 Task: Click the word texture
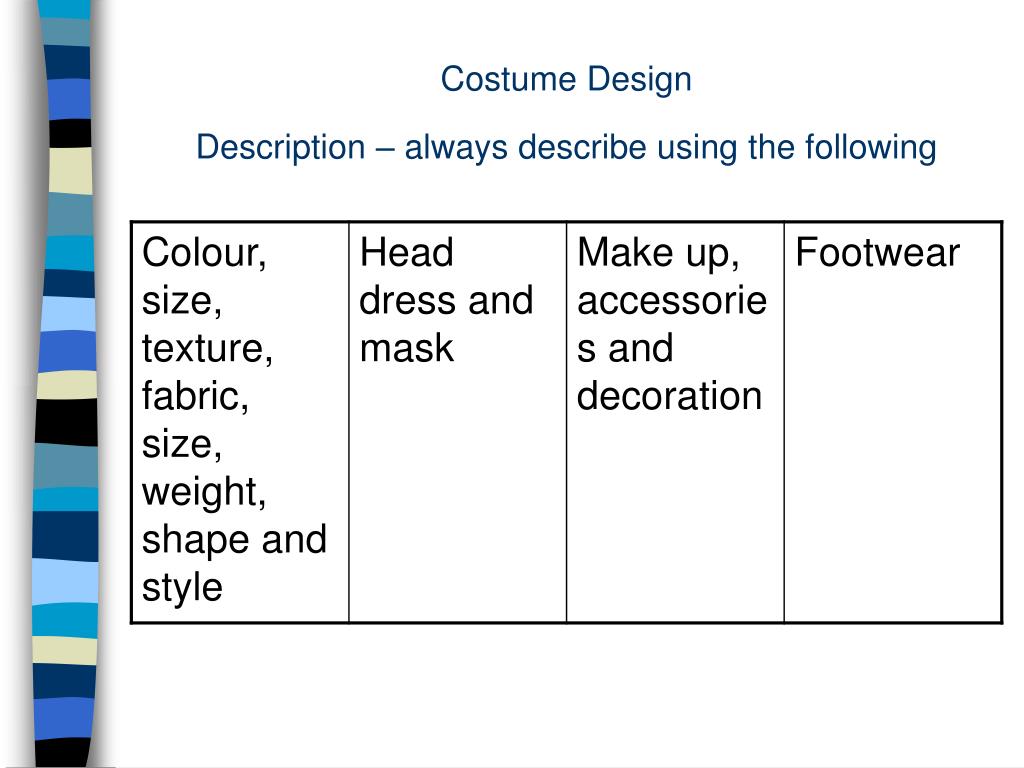[207, 349]
